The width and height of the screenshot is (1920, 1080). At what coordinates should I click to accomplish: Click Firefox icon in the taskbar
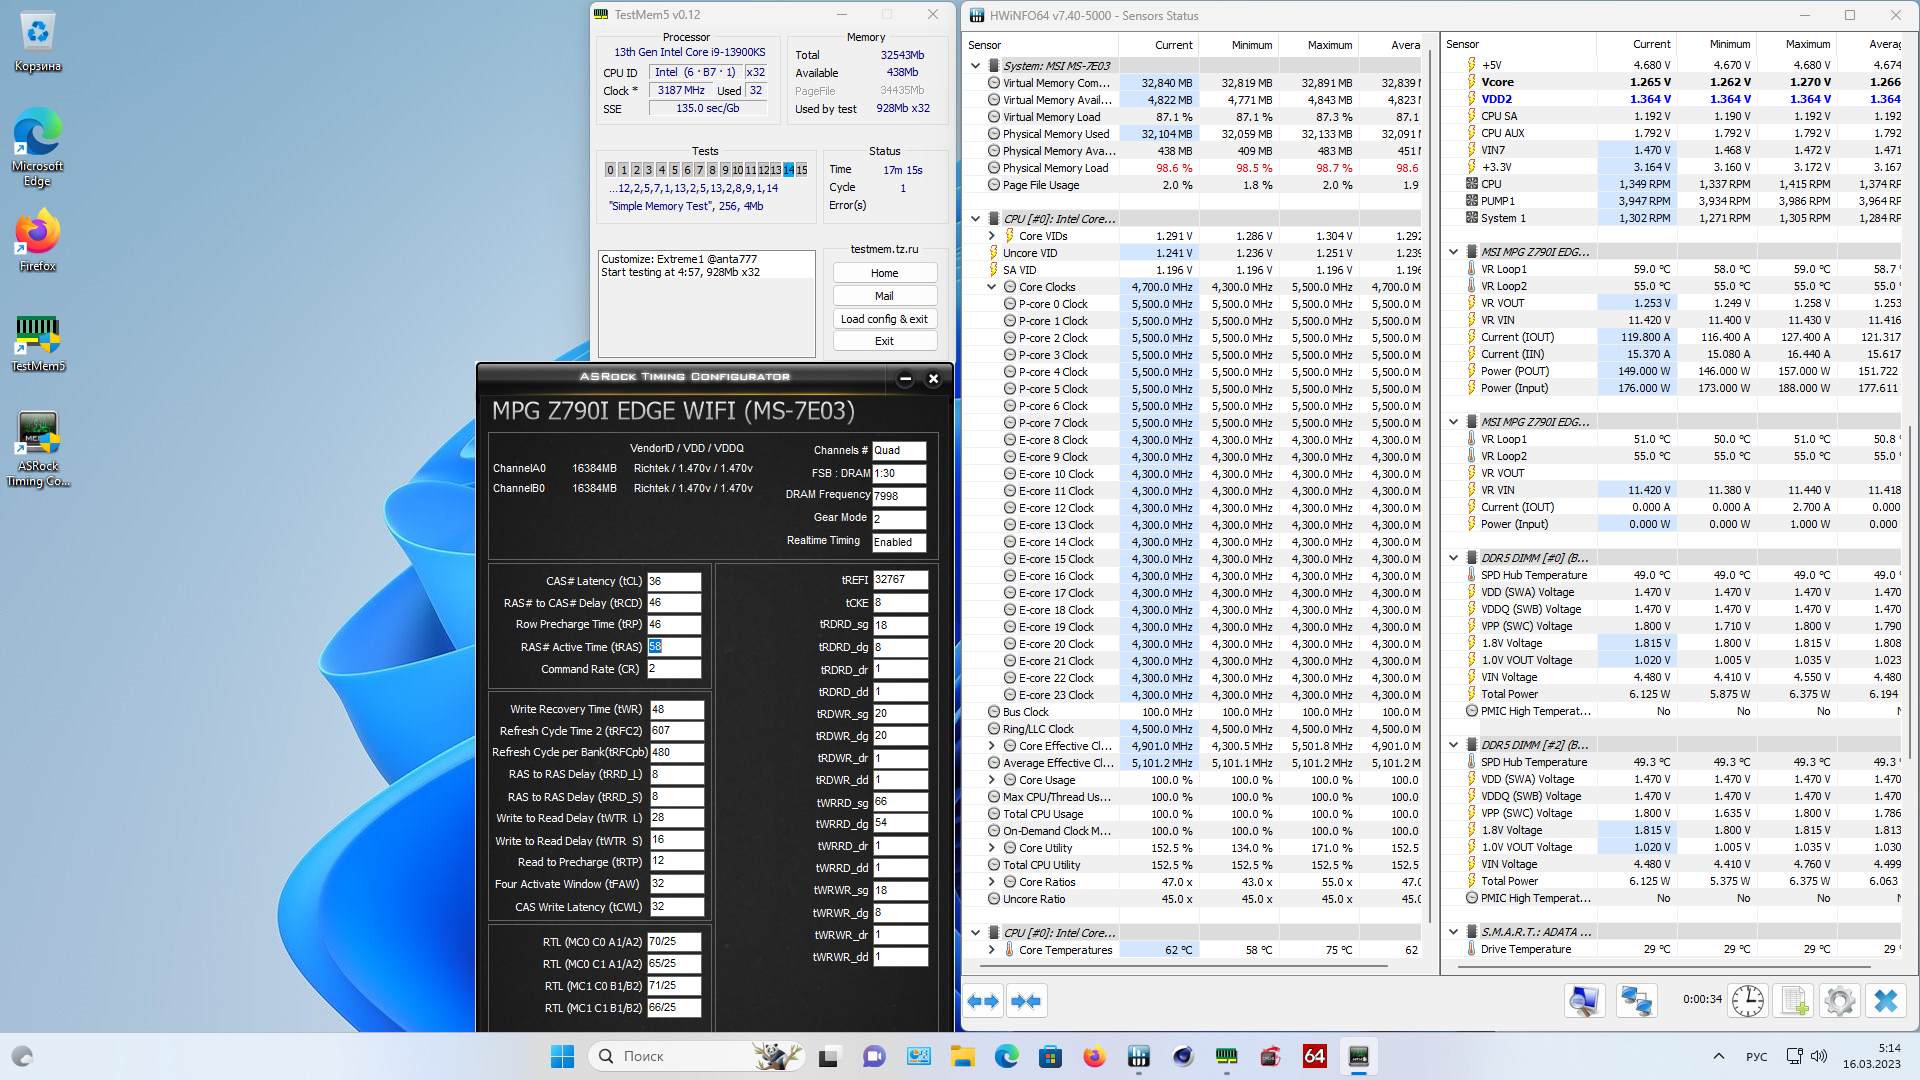coord(1094,1056)
